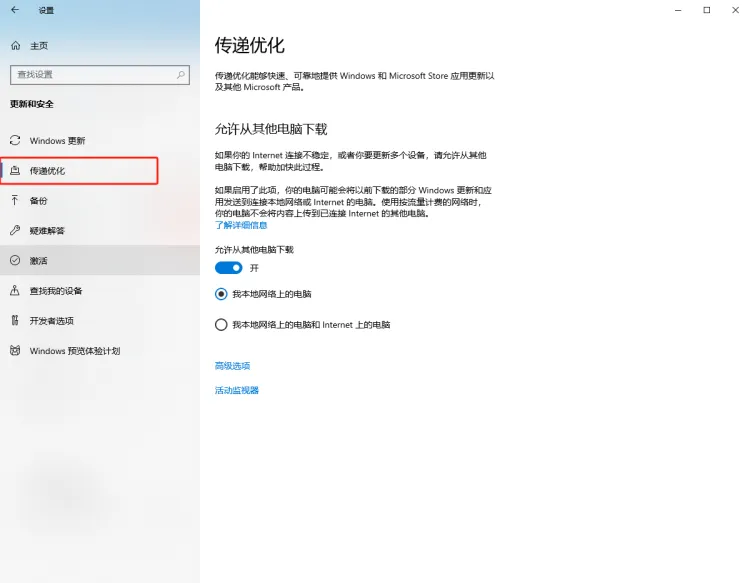Screen dimensions: 750x583
Task: Open 开发者选项 settings page
Action: (x=100, y=320)
